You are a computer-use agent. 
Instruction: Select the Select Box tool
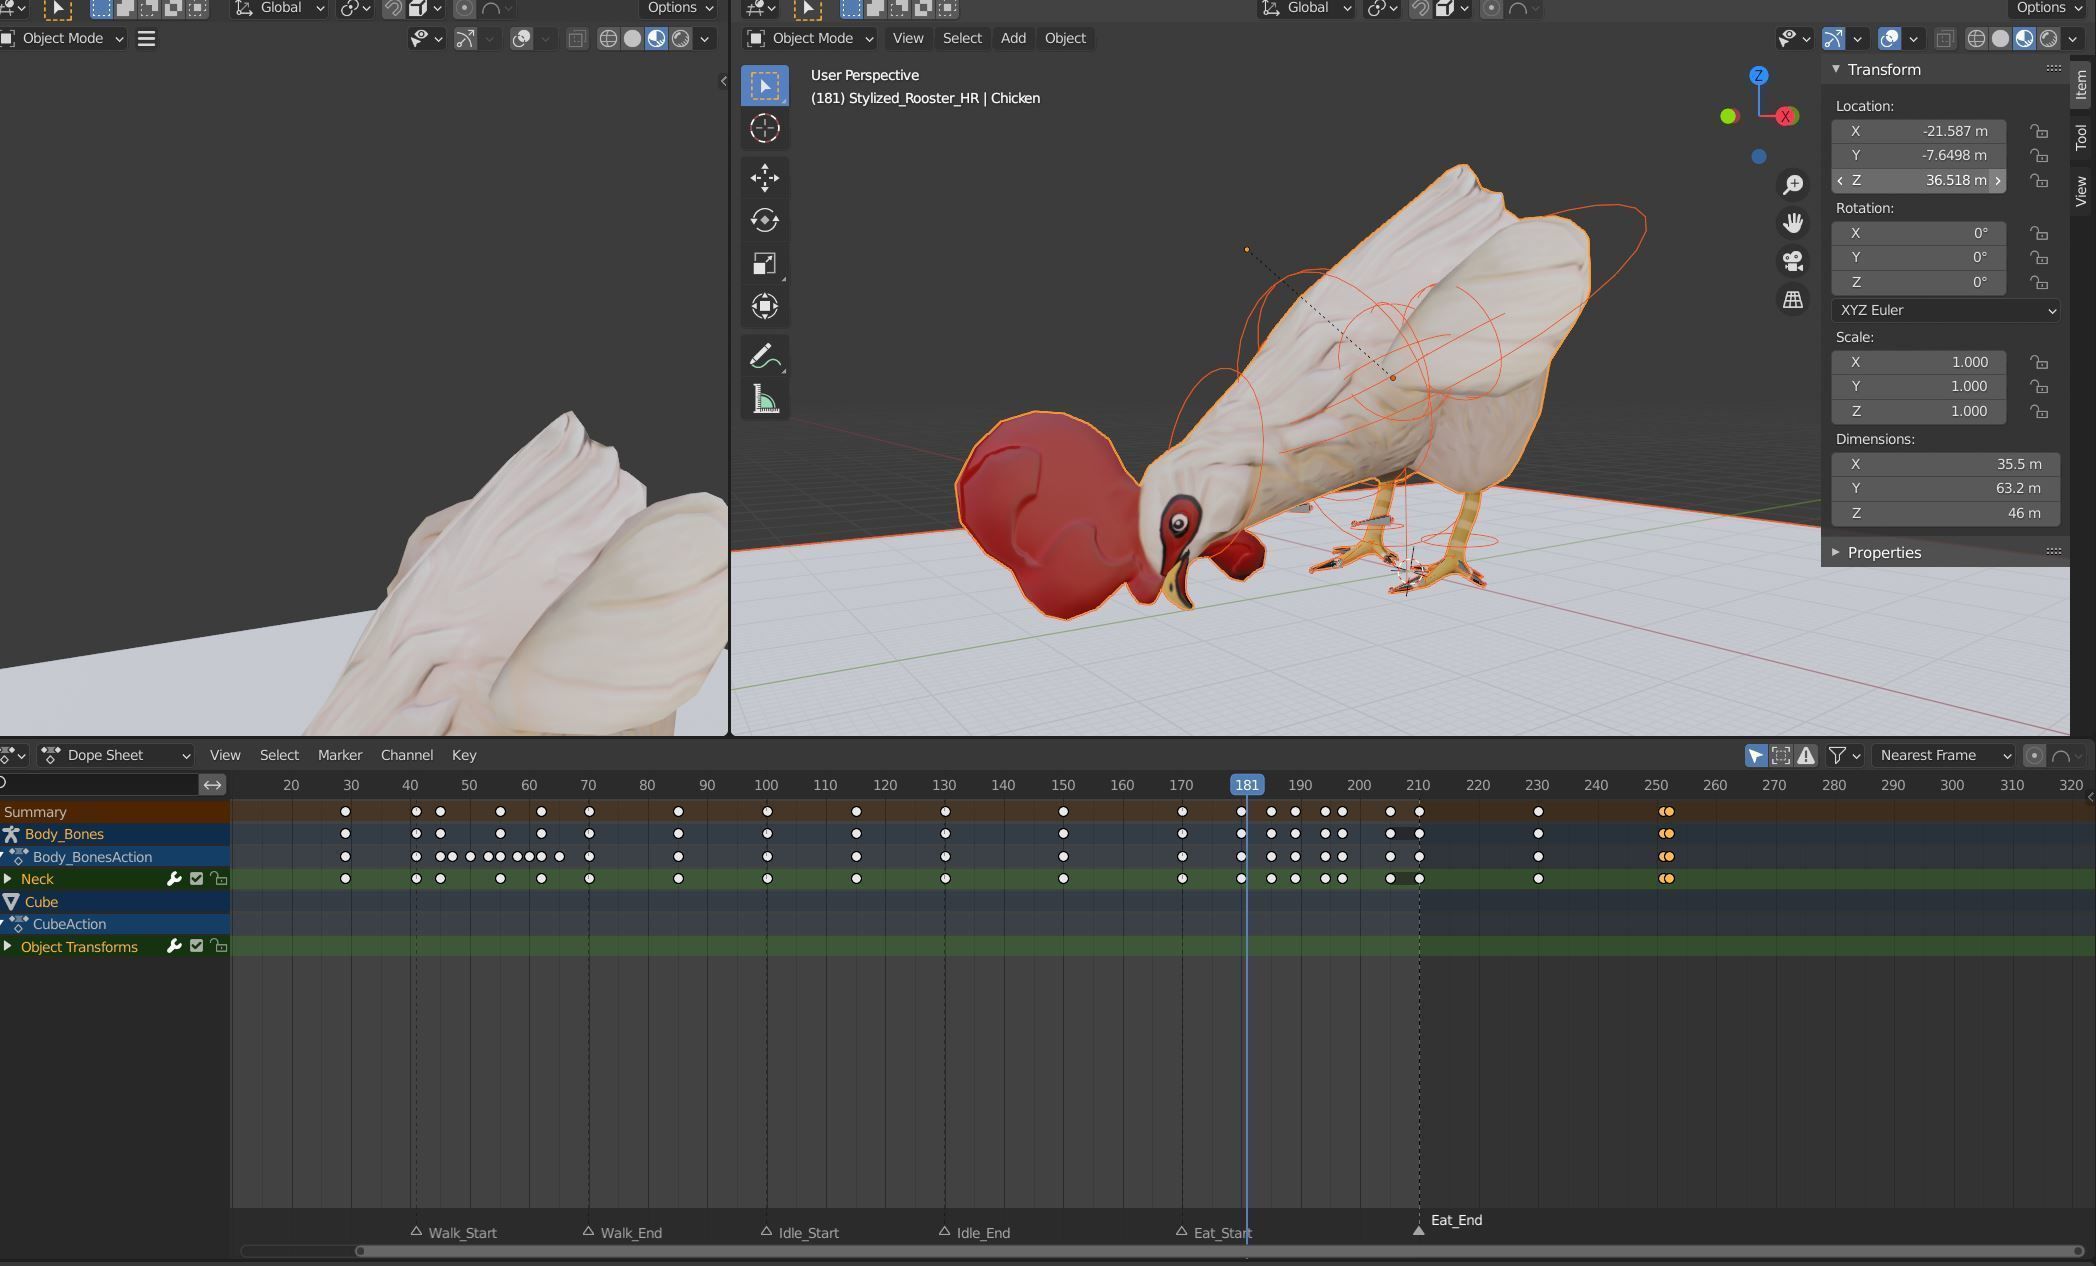[765, 86]
